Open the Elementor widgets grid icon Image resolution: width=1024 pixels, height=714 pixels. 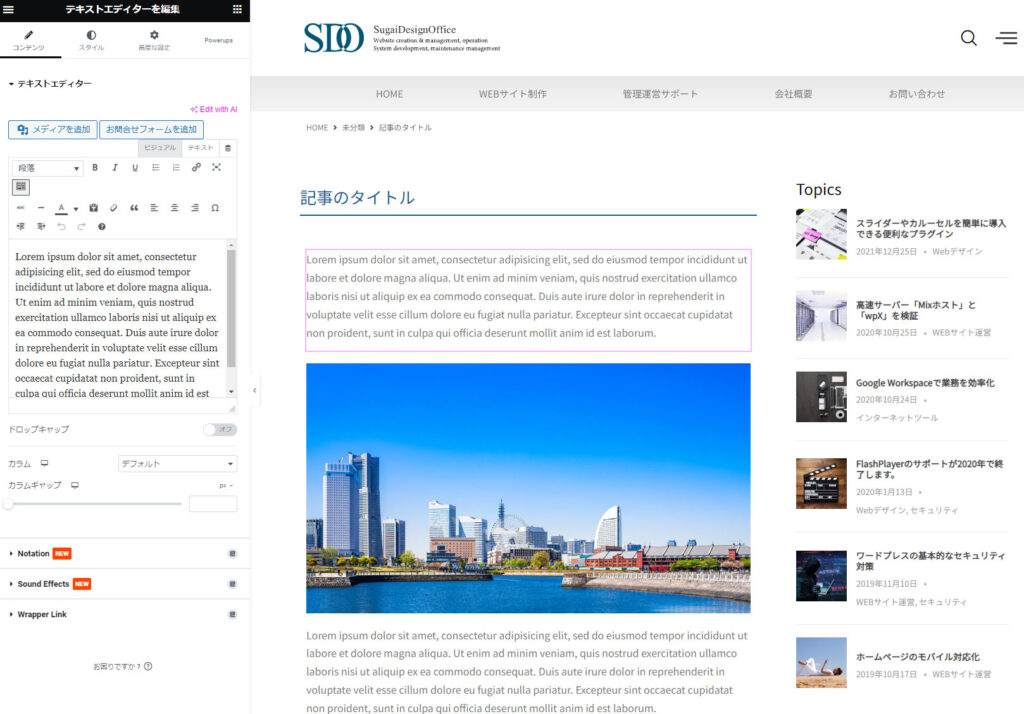(237, 9)
